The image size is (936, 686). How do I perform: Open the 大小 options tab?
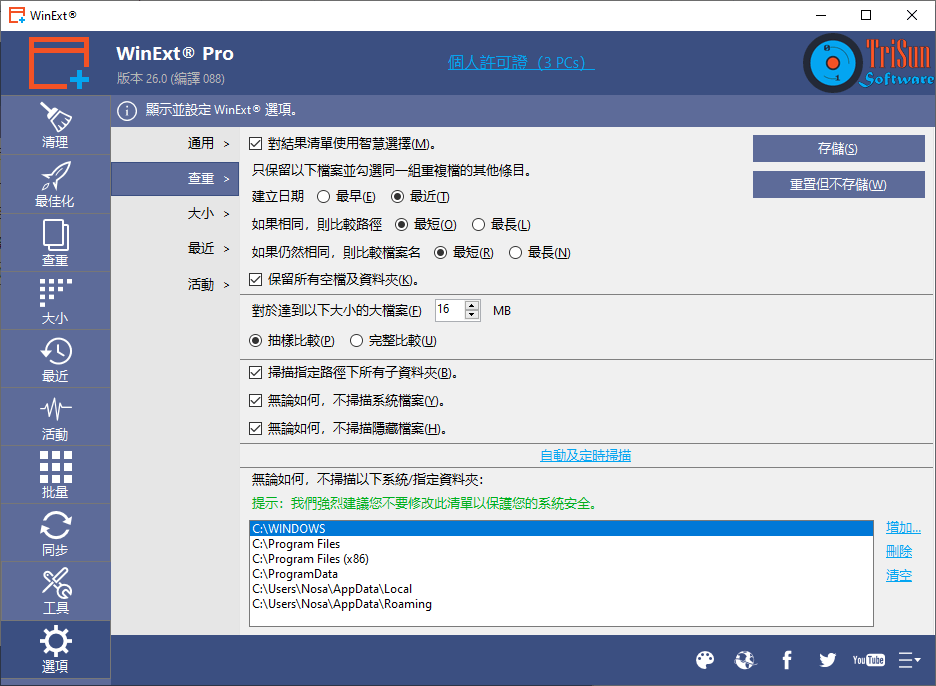point(175,214)
